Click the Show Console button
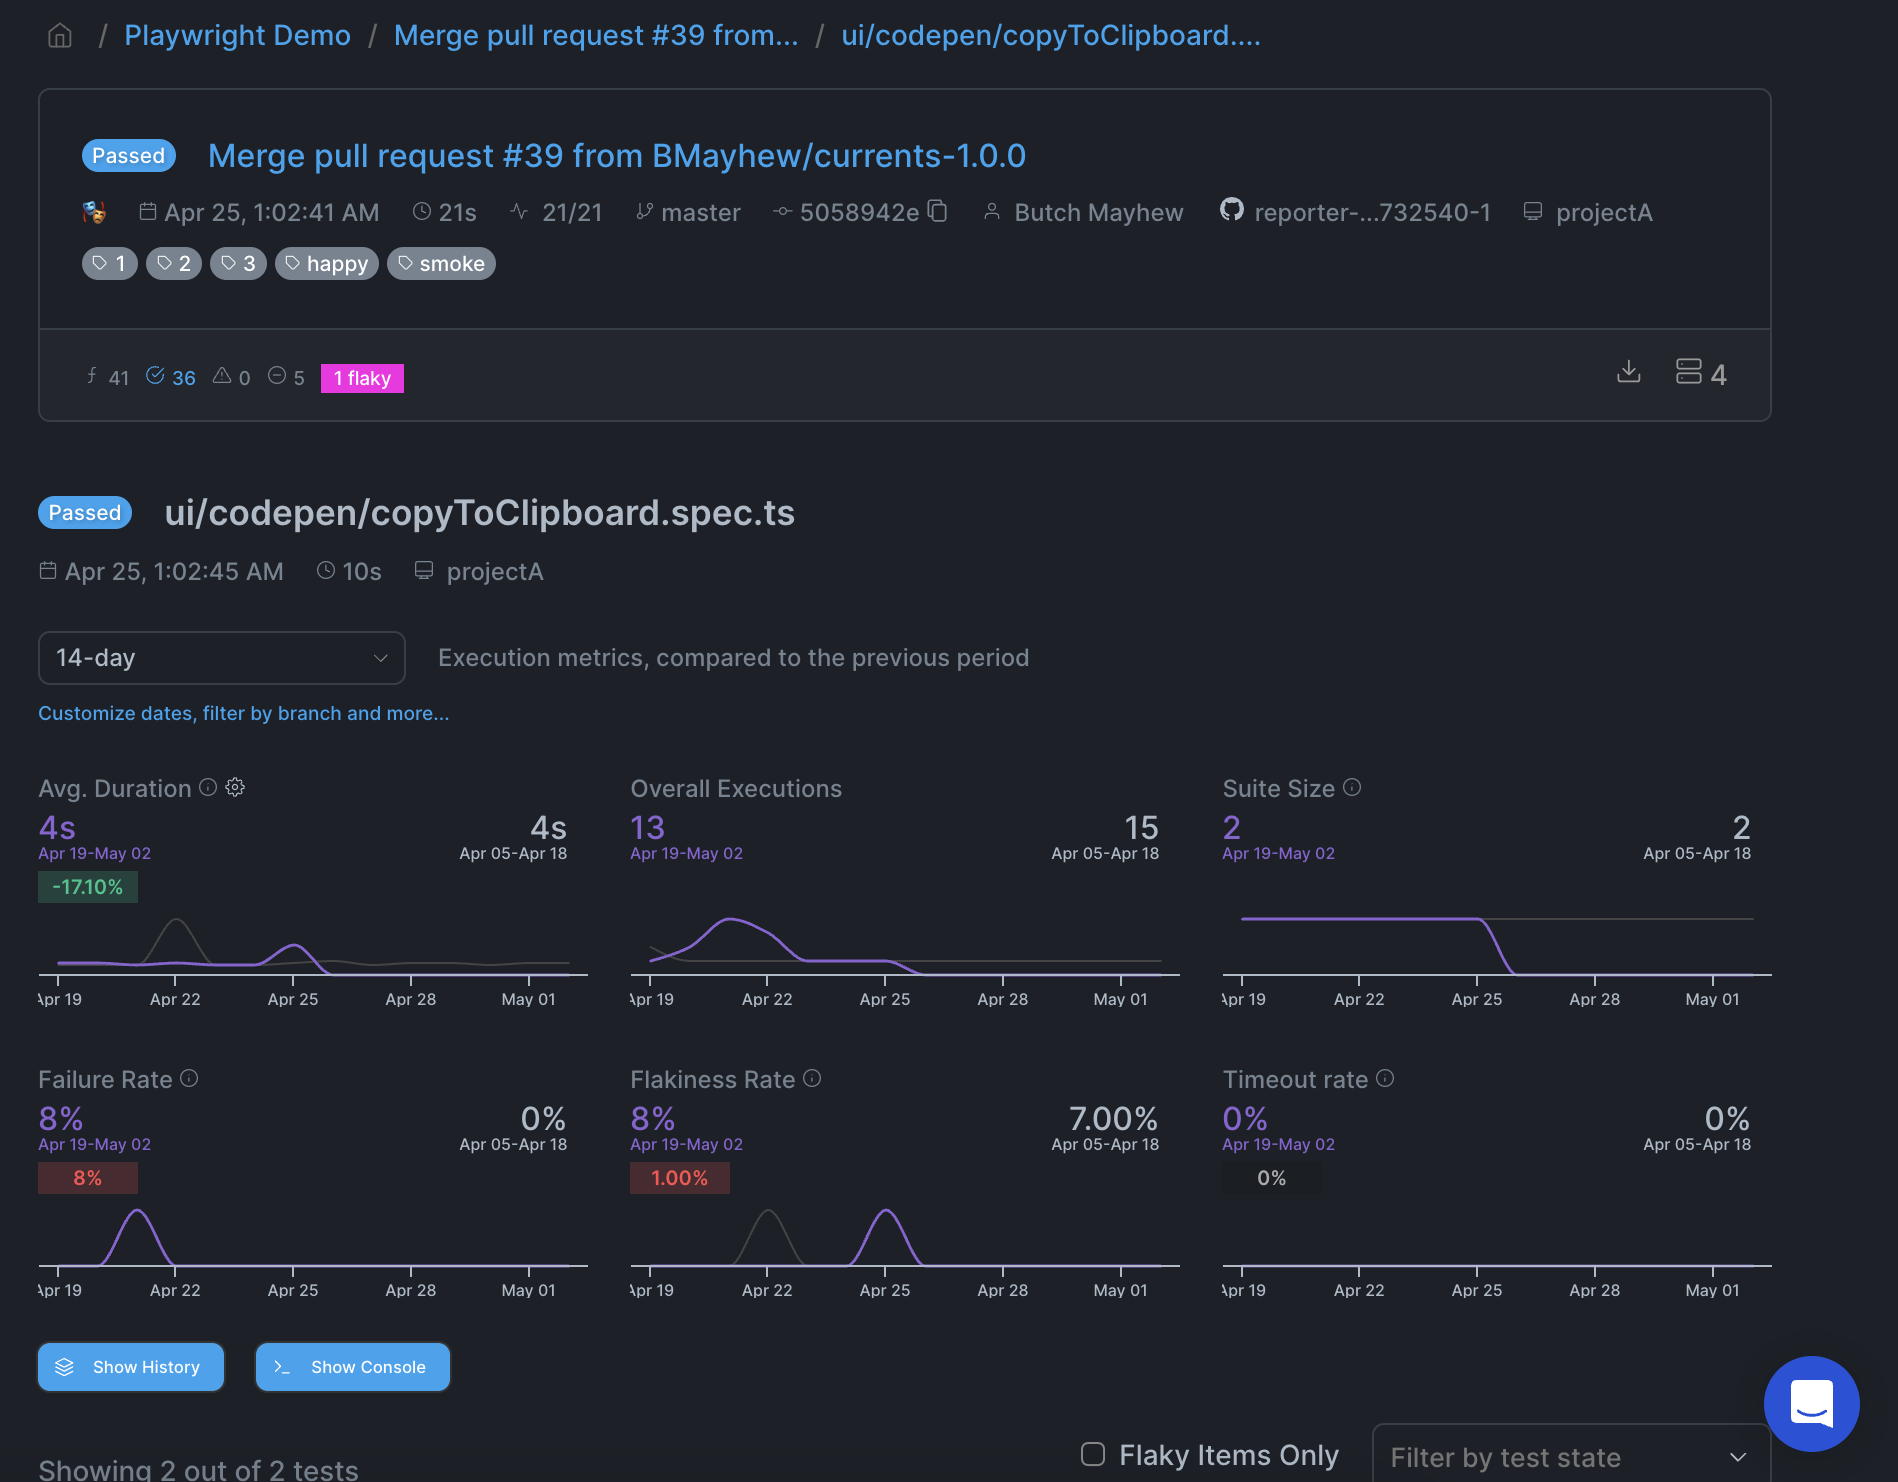 (352, 1367)
